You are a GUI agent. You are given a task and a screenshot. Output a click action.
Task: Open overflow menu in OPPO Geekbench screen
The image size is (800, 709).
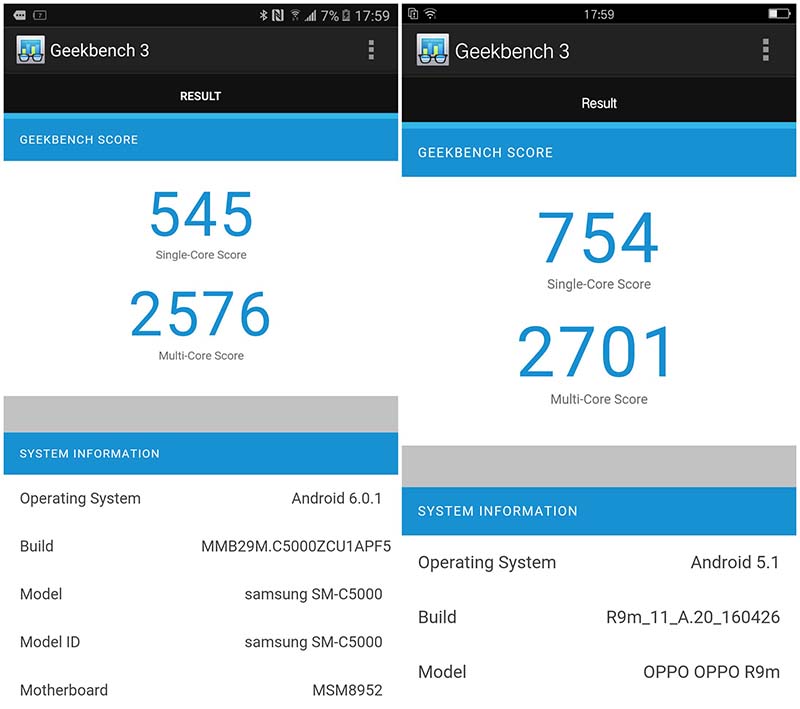(765, 50)
